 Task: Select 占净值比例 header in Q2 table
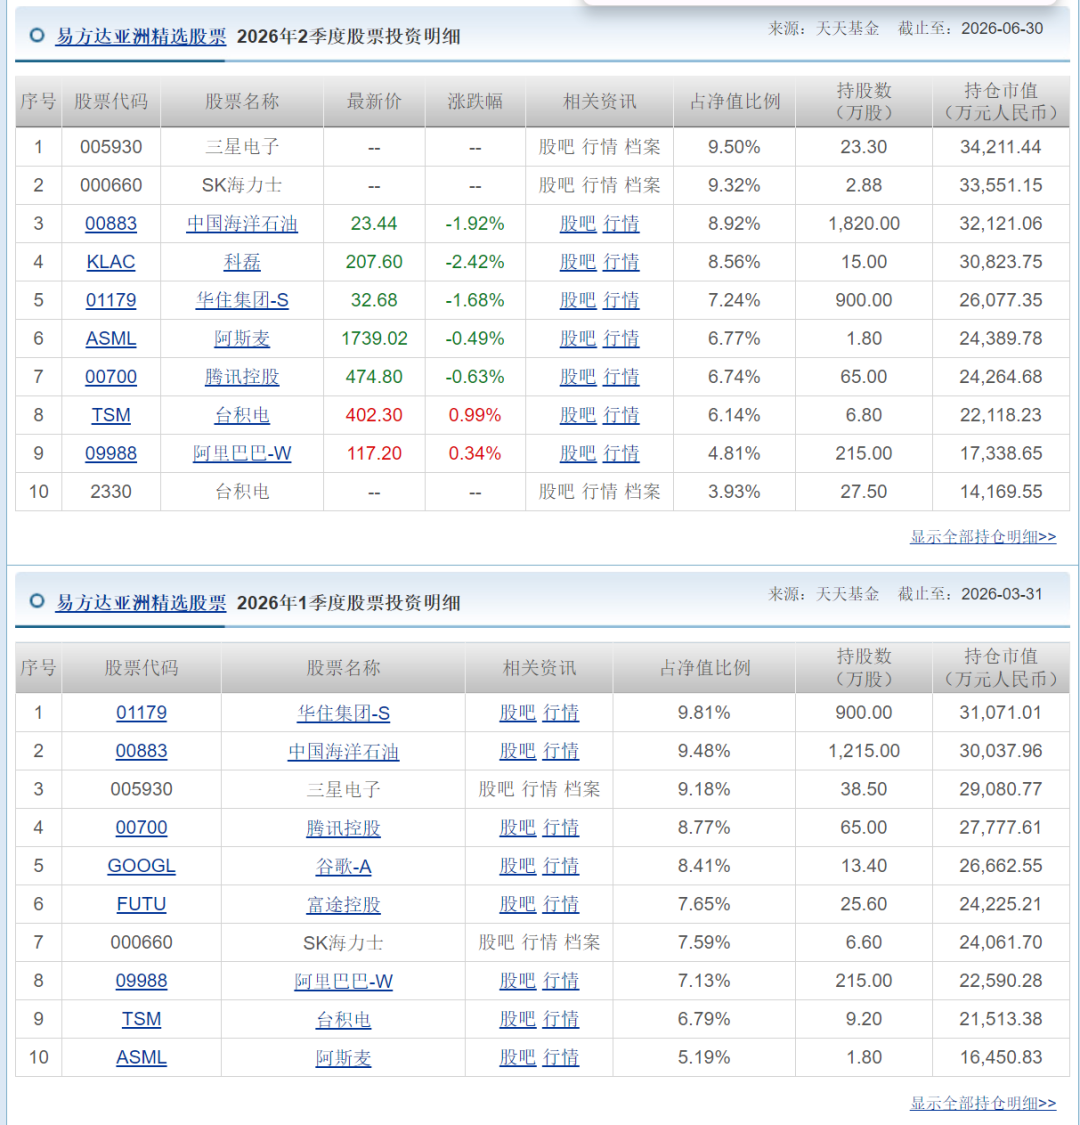(734, 102)
